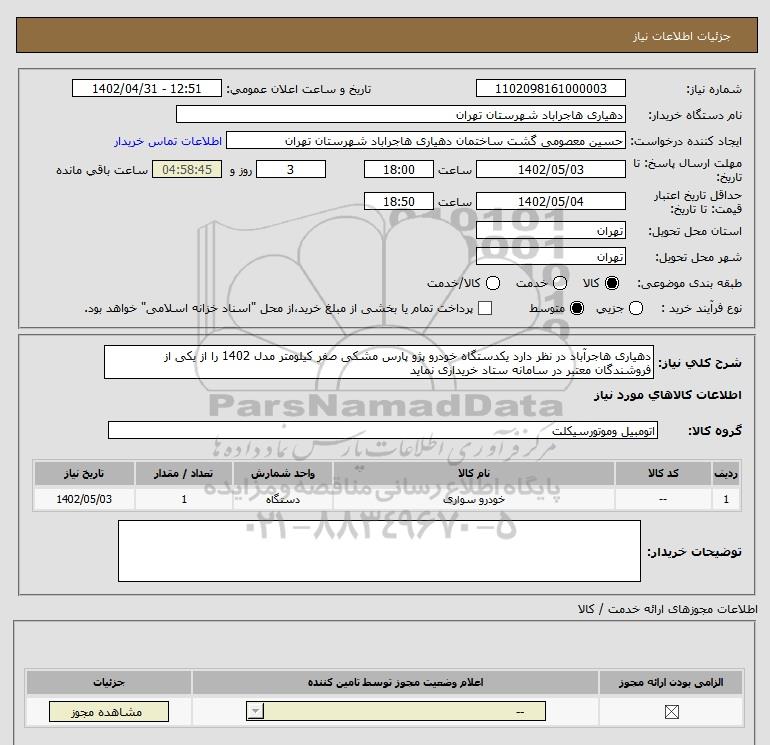
Task: Click the گروه کالا field اتومبیل وموتورسیکلت
Action: point(383,431)
